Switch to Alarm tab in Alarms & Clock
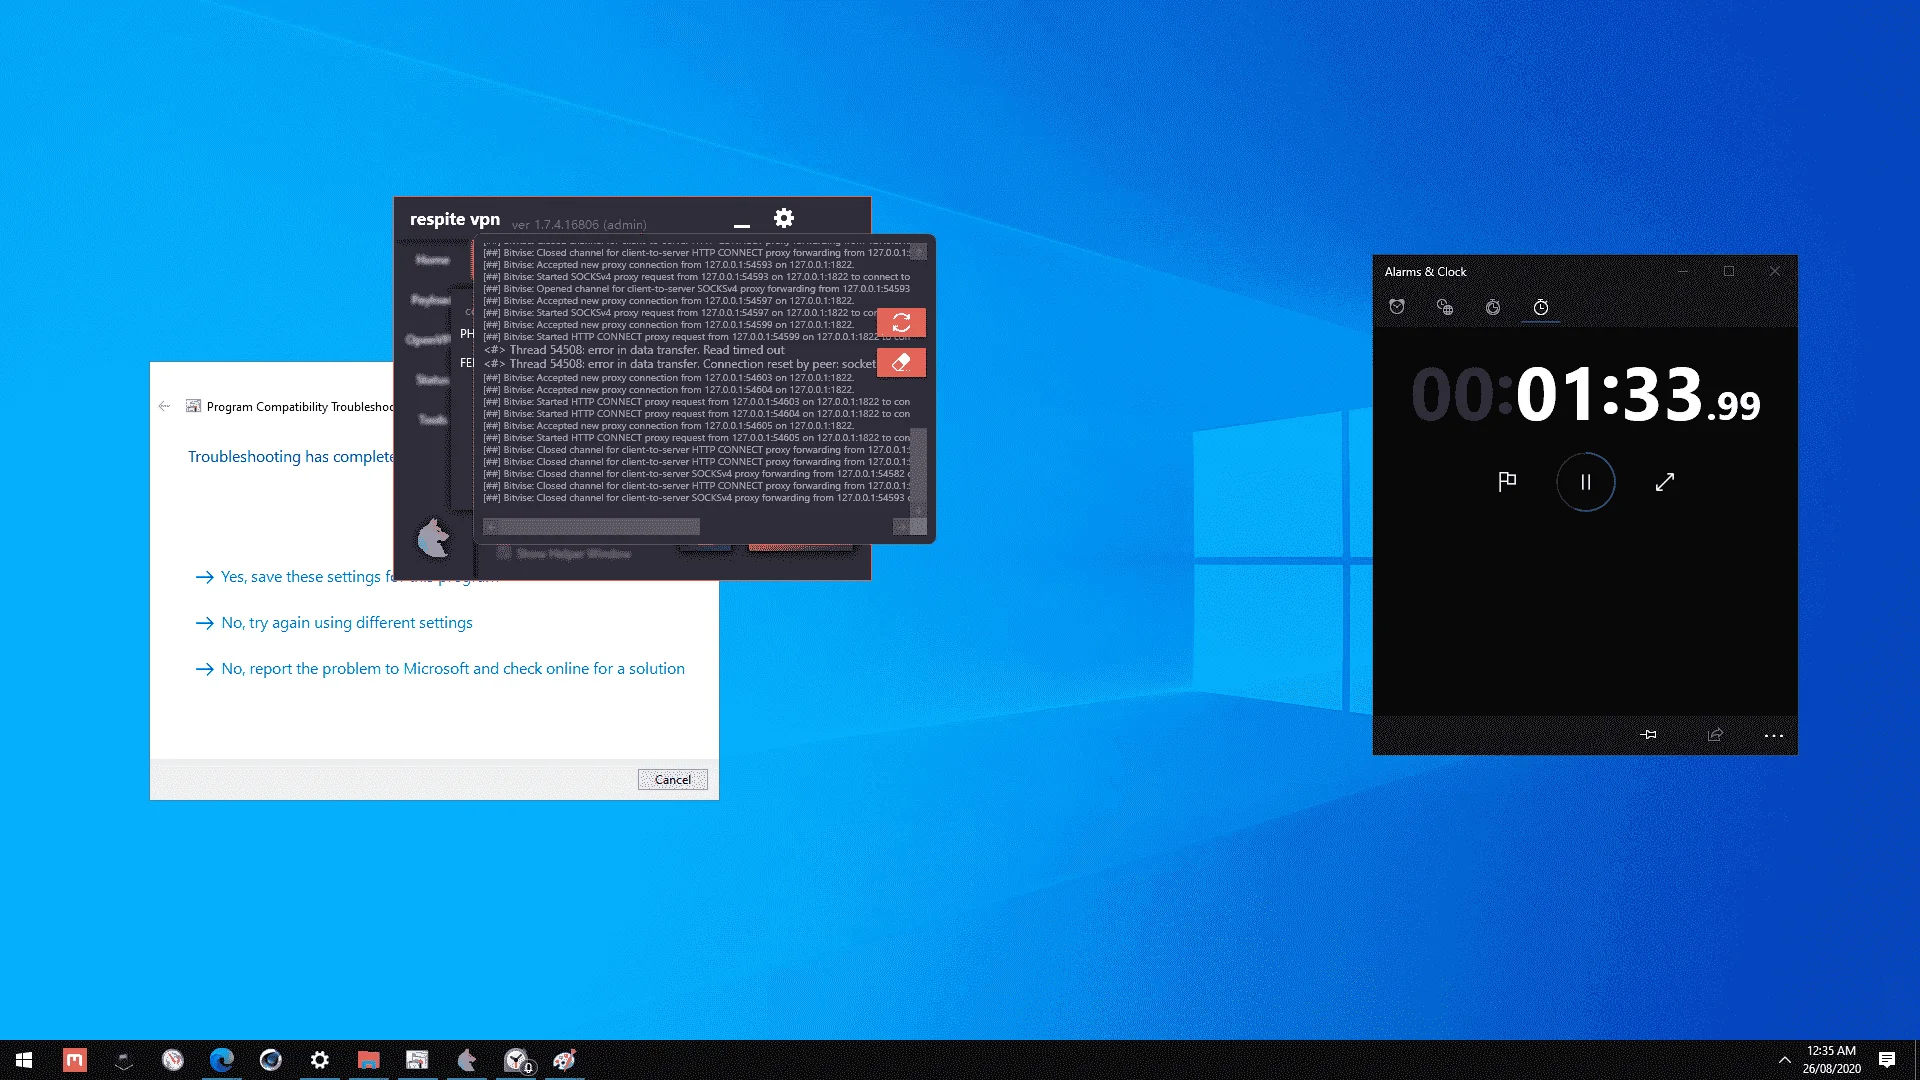The width and height of the screenshot is (1920, 1080). 1397,307
